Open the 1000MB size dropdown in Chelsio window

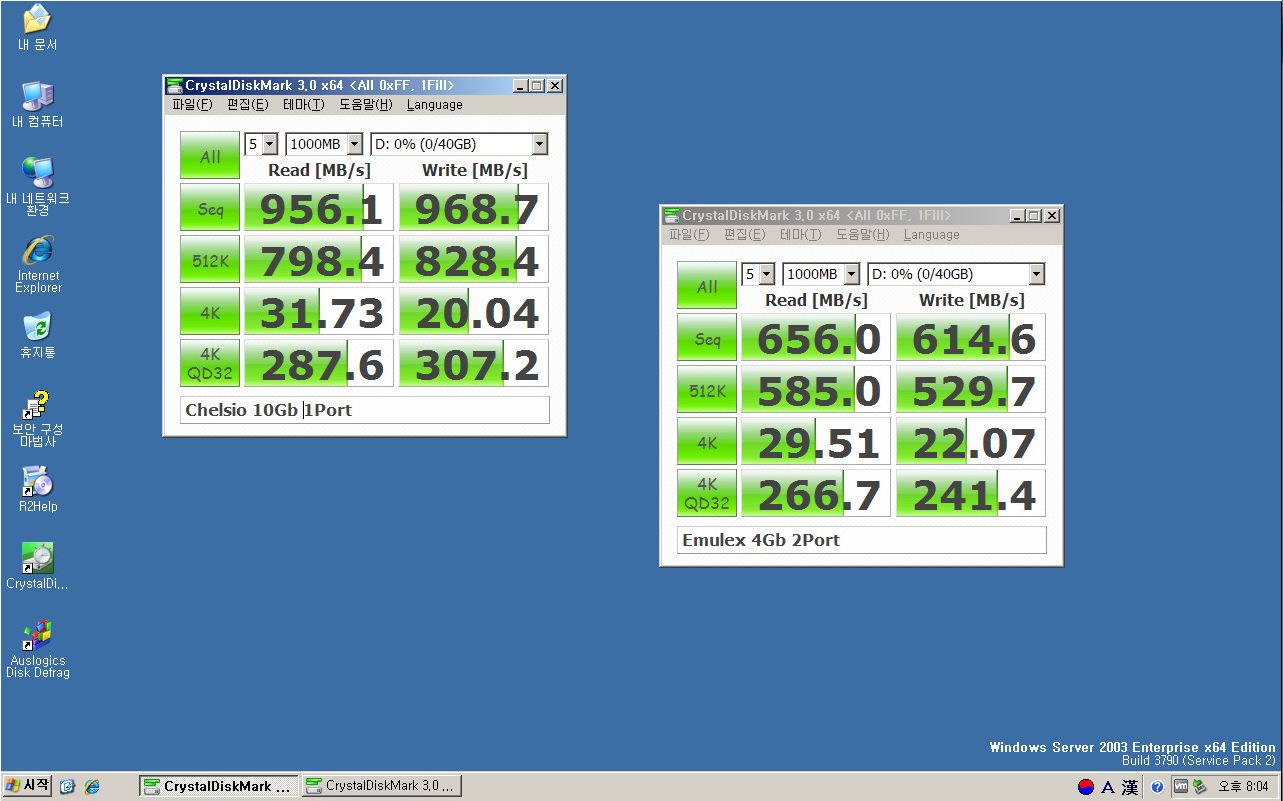pyautogui.click(x=324, y=144)
